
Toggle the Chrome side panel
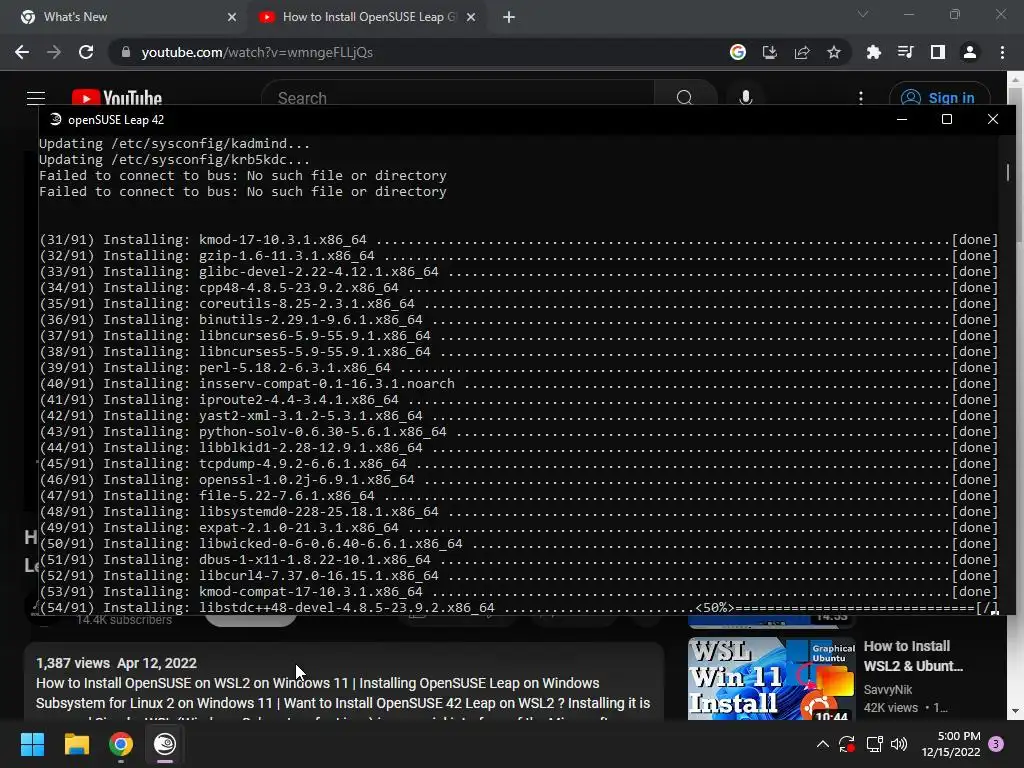(x=938, y=52)
